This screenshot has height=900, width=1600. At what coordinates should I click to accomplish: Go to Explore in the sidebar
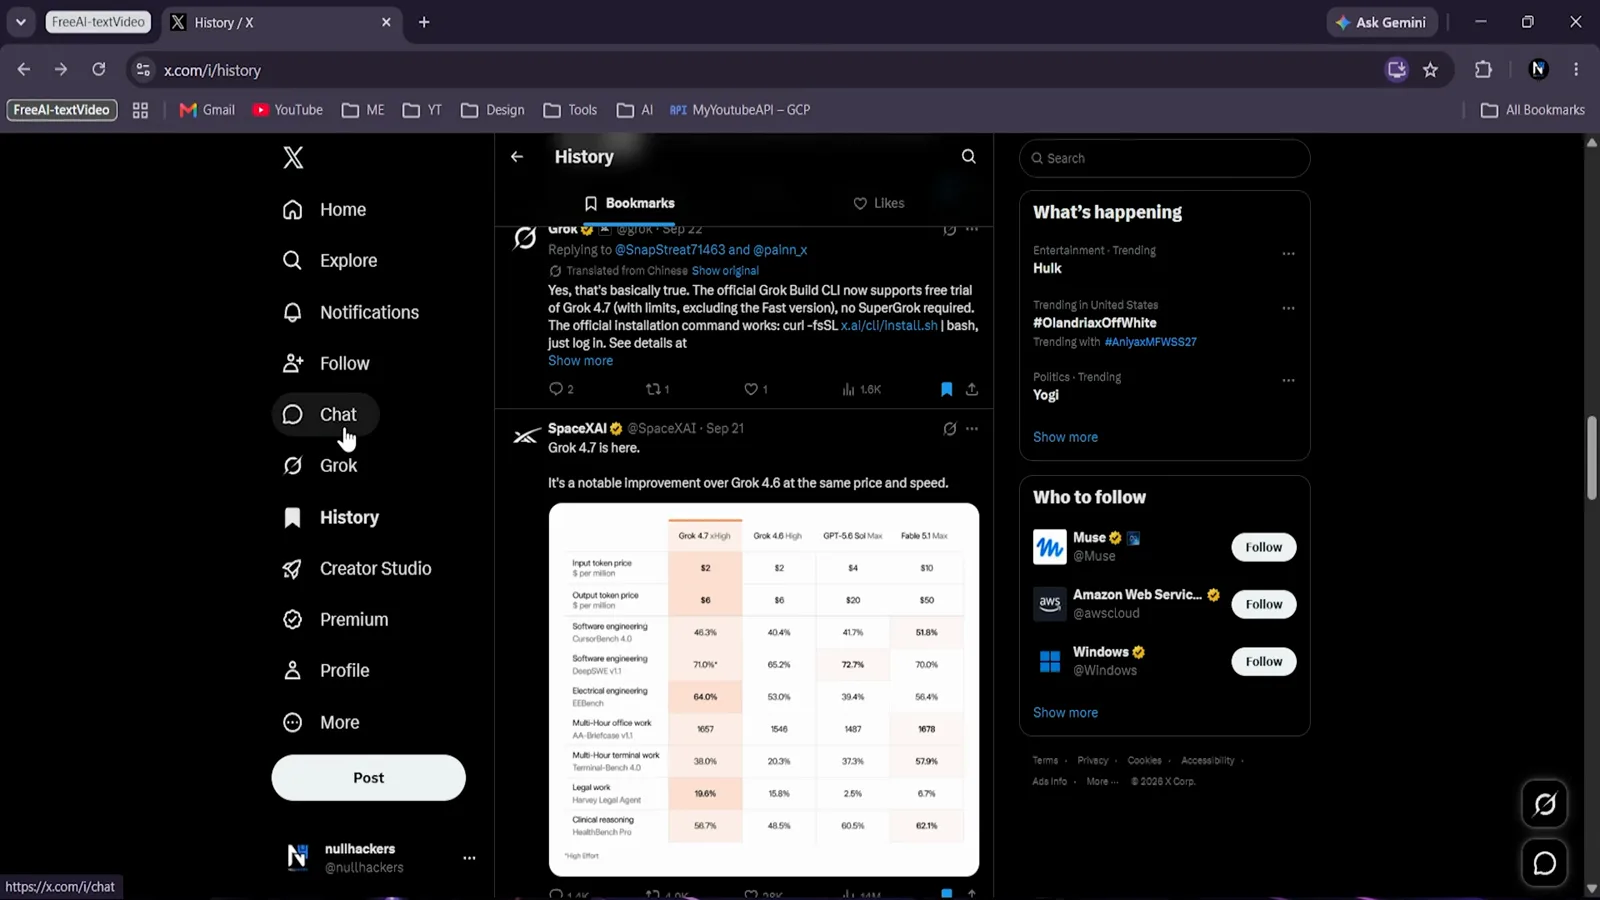coord(330,261)
